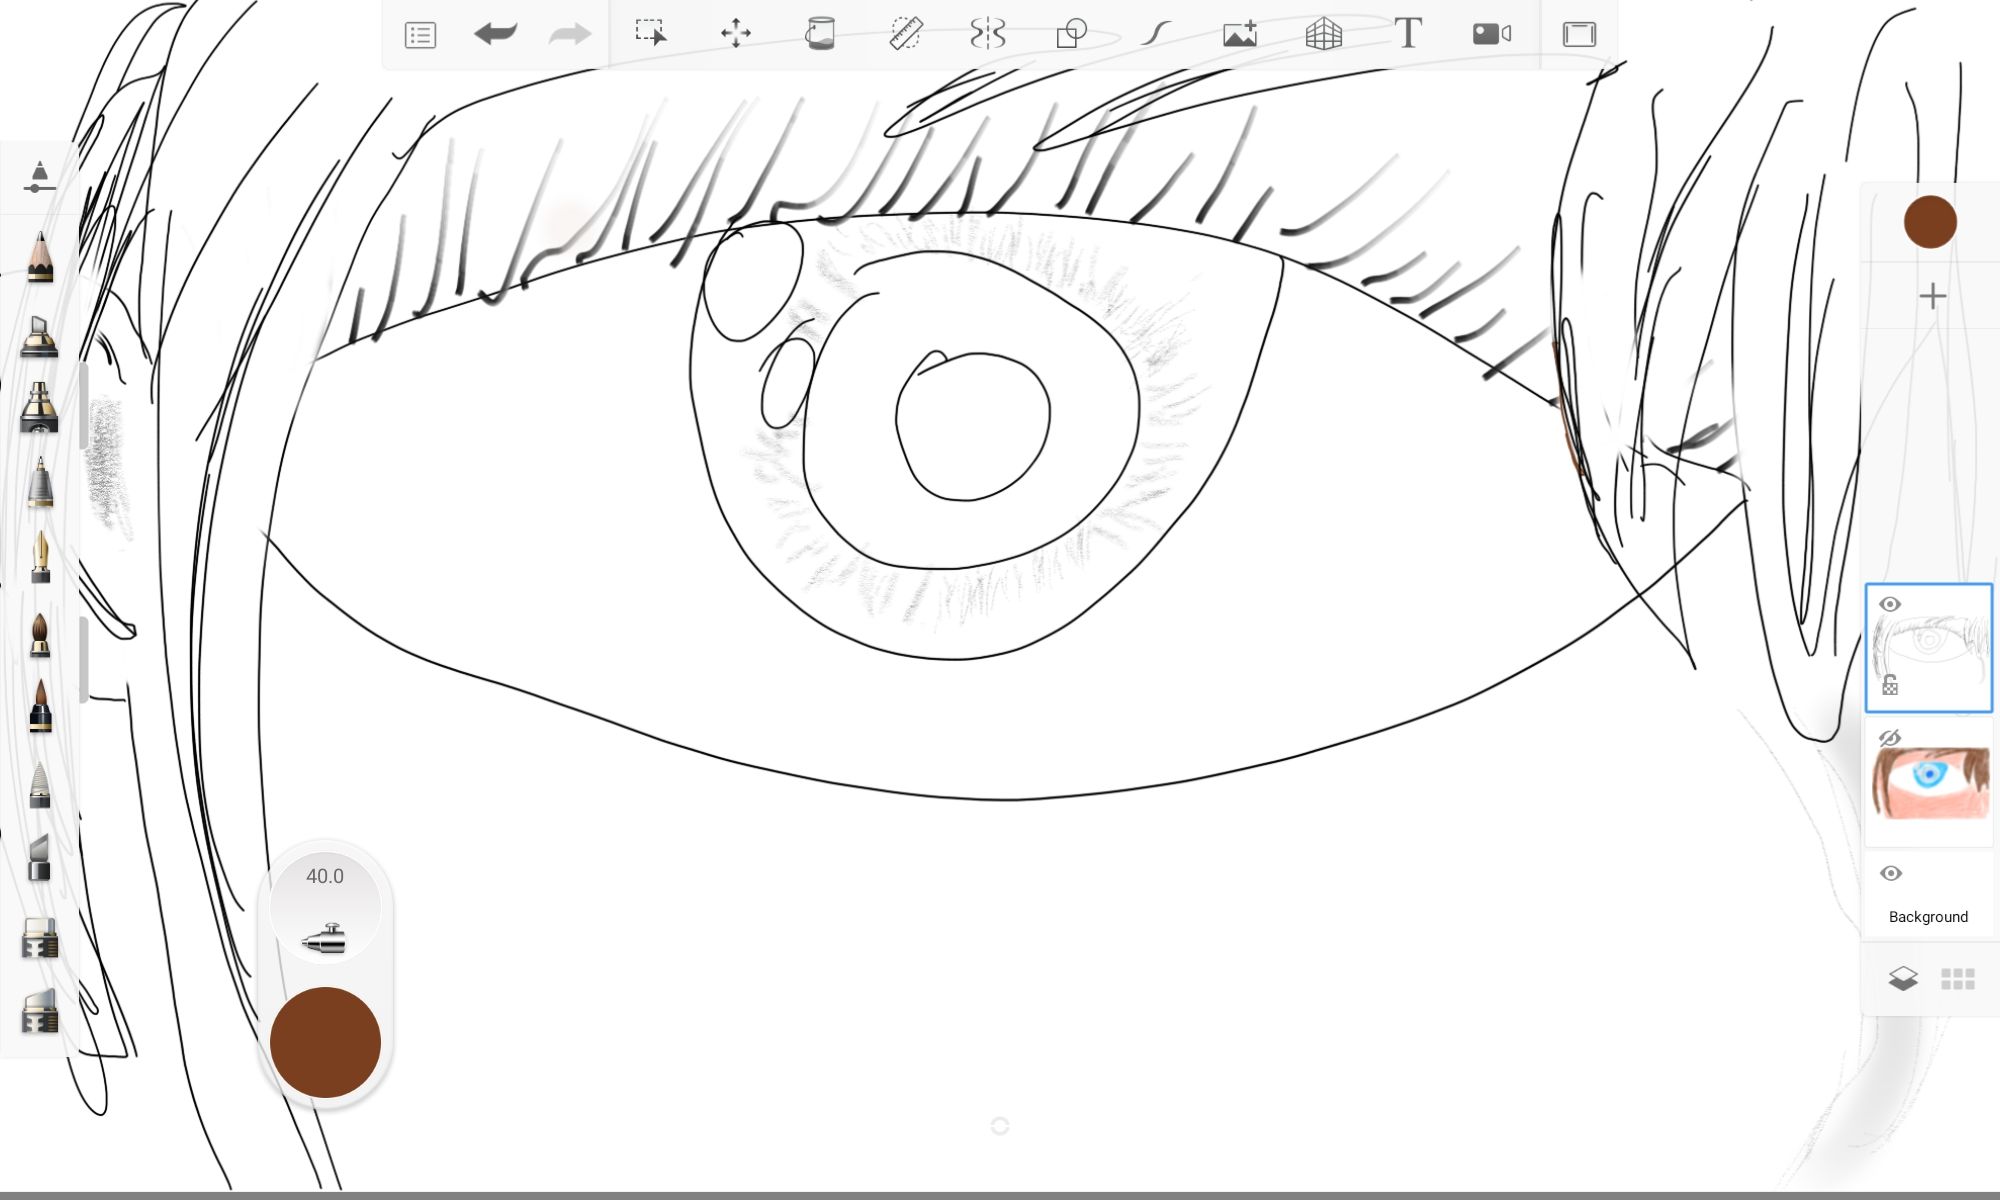Image resolution: width=2000 pixels, height=1200 pixels.
Task: Hide the Background layer
Action: 1890,873
